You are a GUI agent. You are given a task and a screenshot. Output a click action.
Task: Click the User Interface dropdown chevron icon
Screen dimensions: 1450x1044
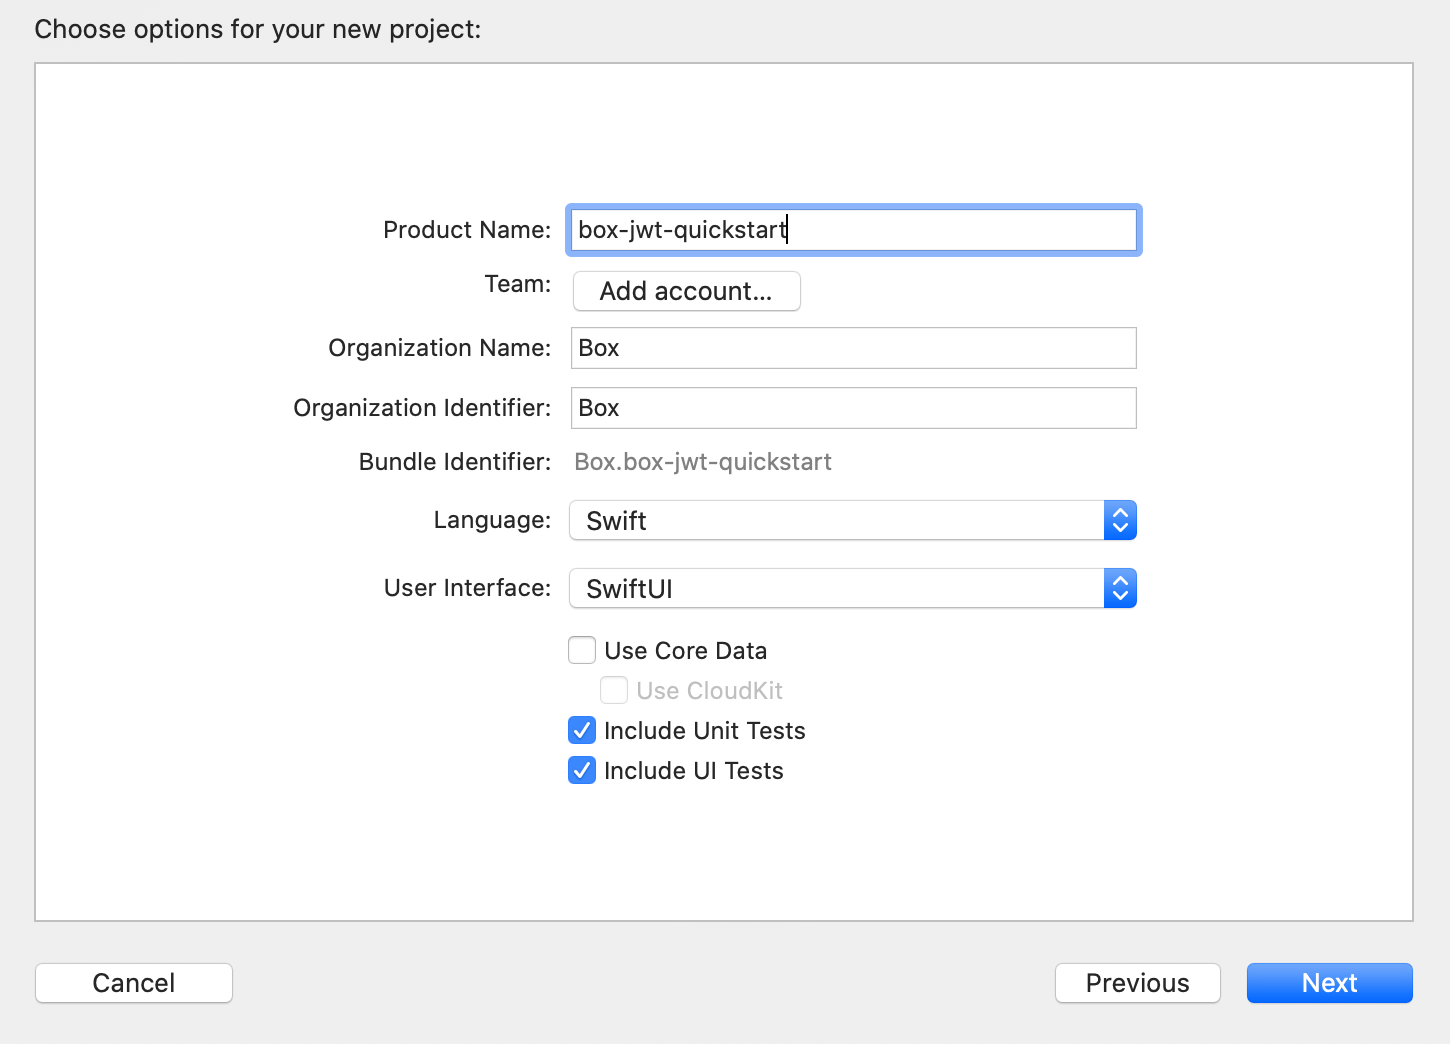(x=1120, y=588)
